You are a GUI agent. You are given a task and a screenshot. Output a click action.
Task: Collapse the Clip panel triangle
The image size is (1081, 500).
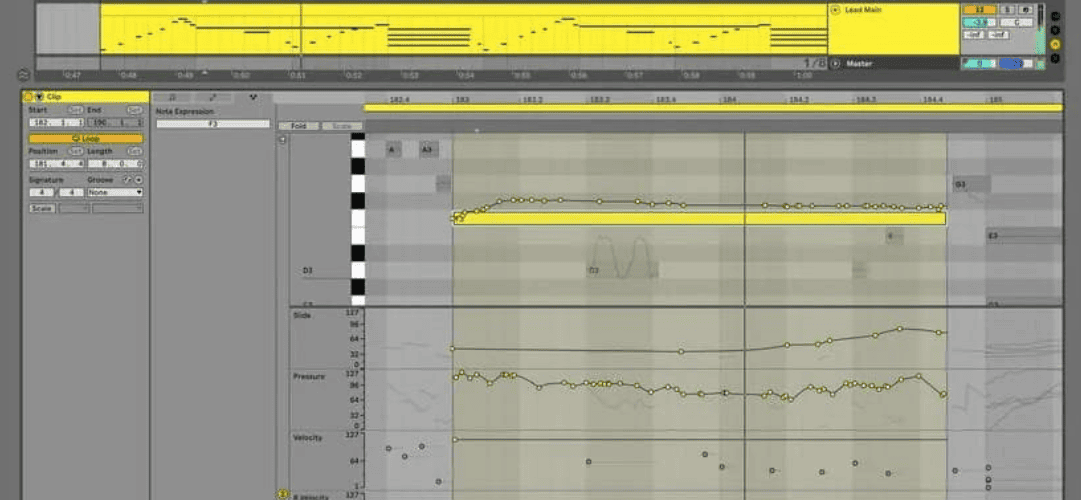coord(39,97)
